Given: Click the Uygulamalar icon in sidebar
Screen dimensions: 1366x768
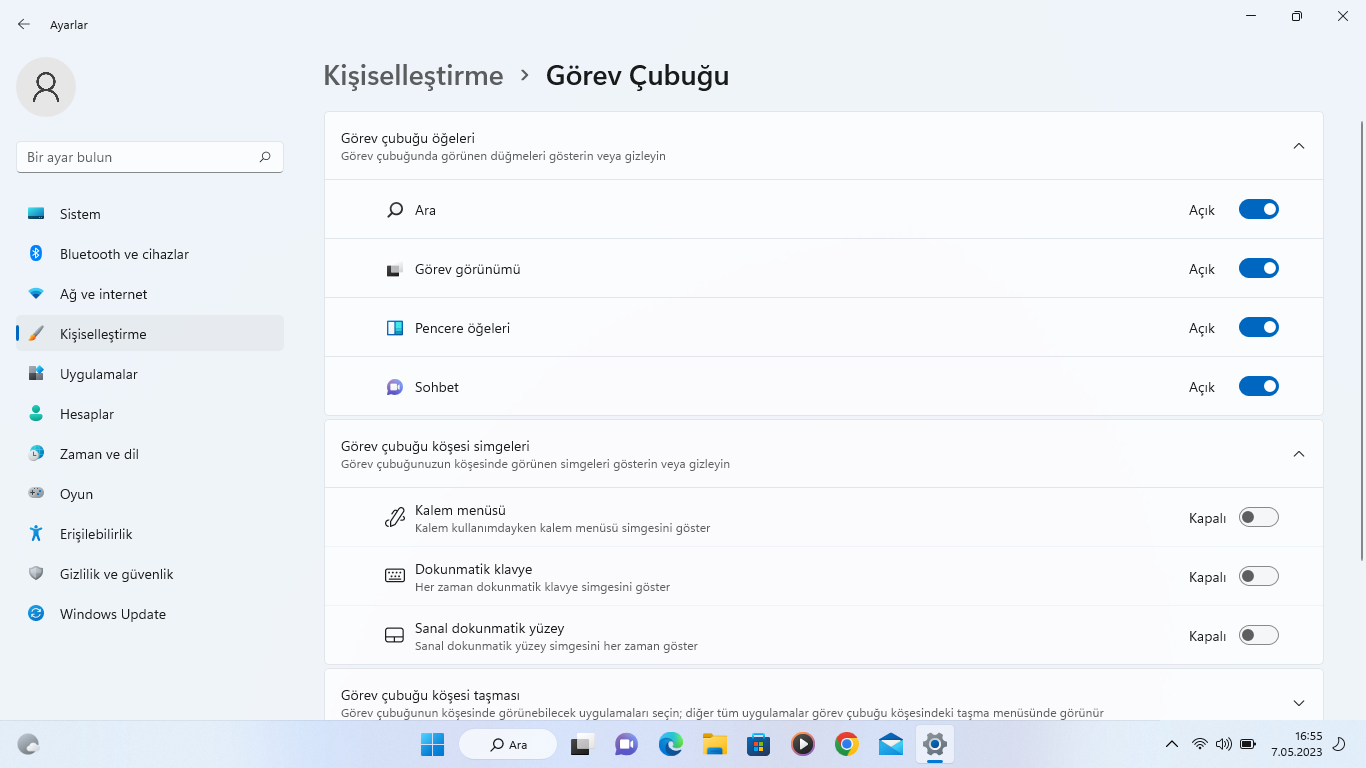Looking at the screenshot, I should pyautogui.click(x=36, y=374).
